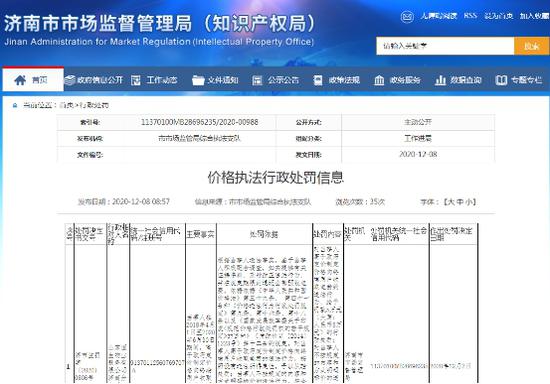Click the 价格执法行政处罚信息 article title

[x=276, y=178]
